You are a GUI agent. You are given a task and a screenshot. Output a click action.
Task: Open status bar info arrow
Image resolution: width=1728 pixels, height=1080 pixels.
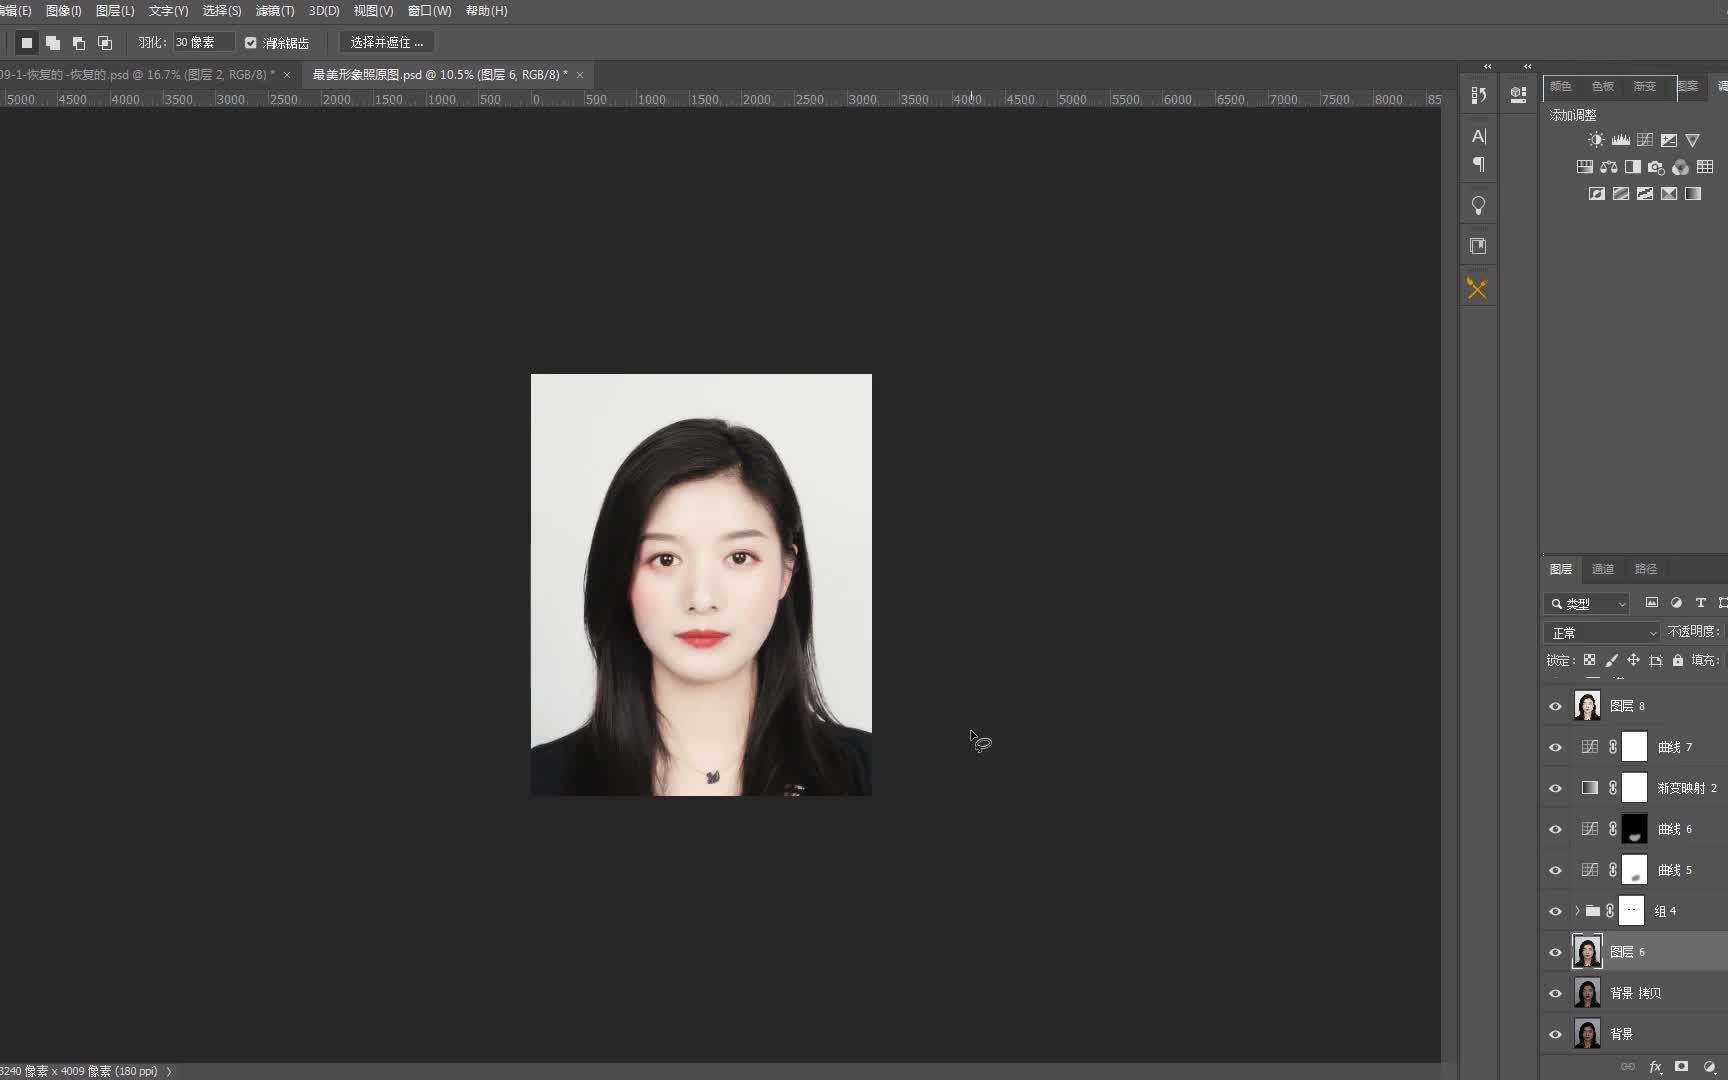169,1071
